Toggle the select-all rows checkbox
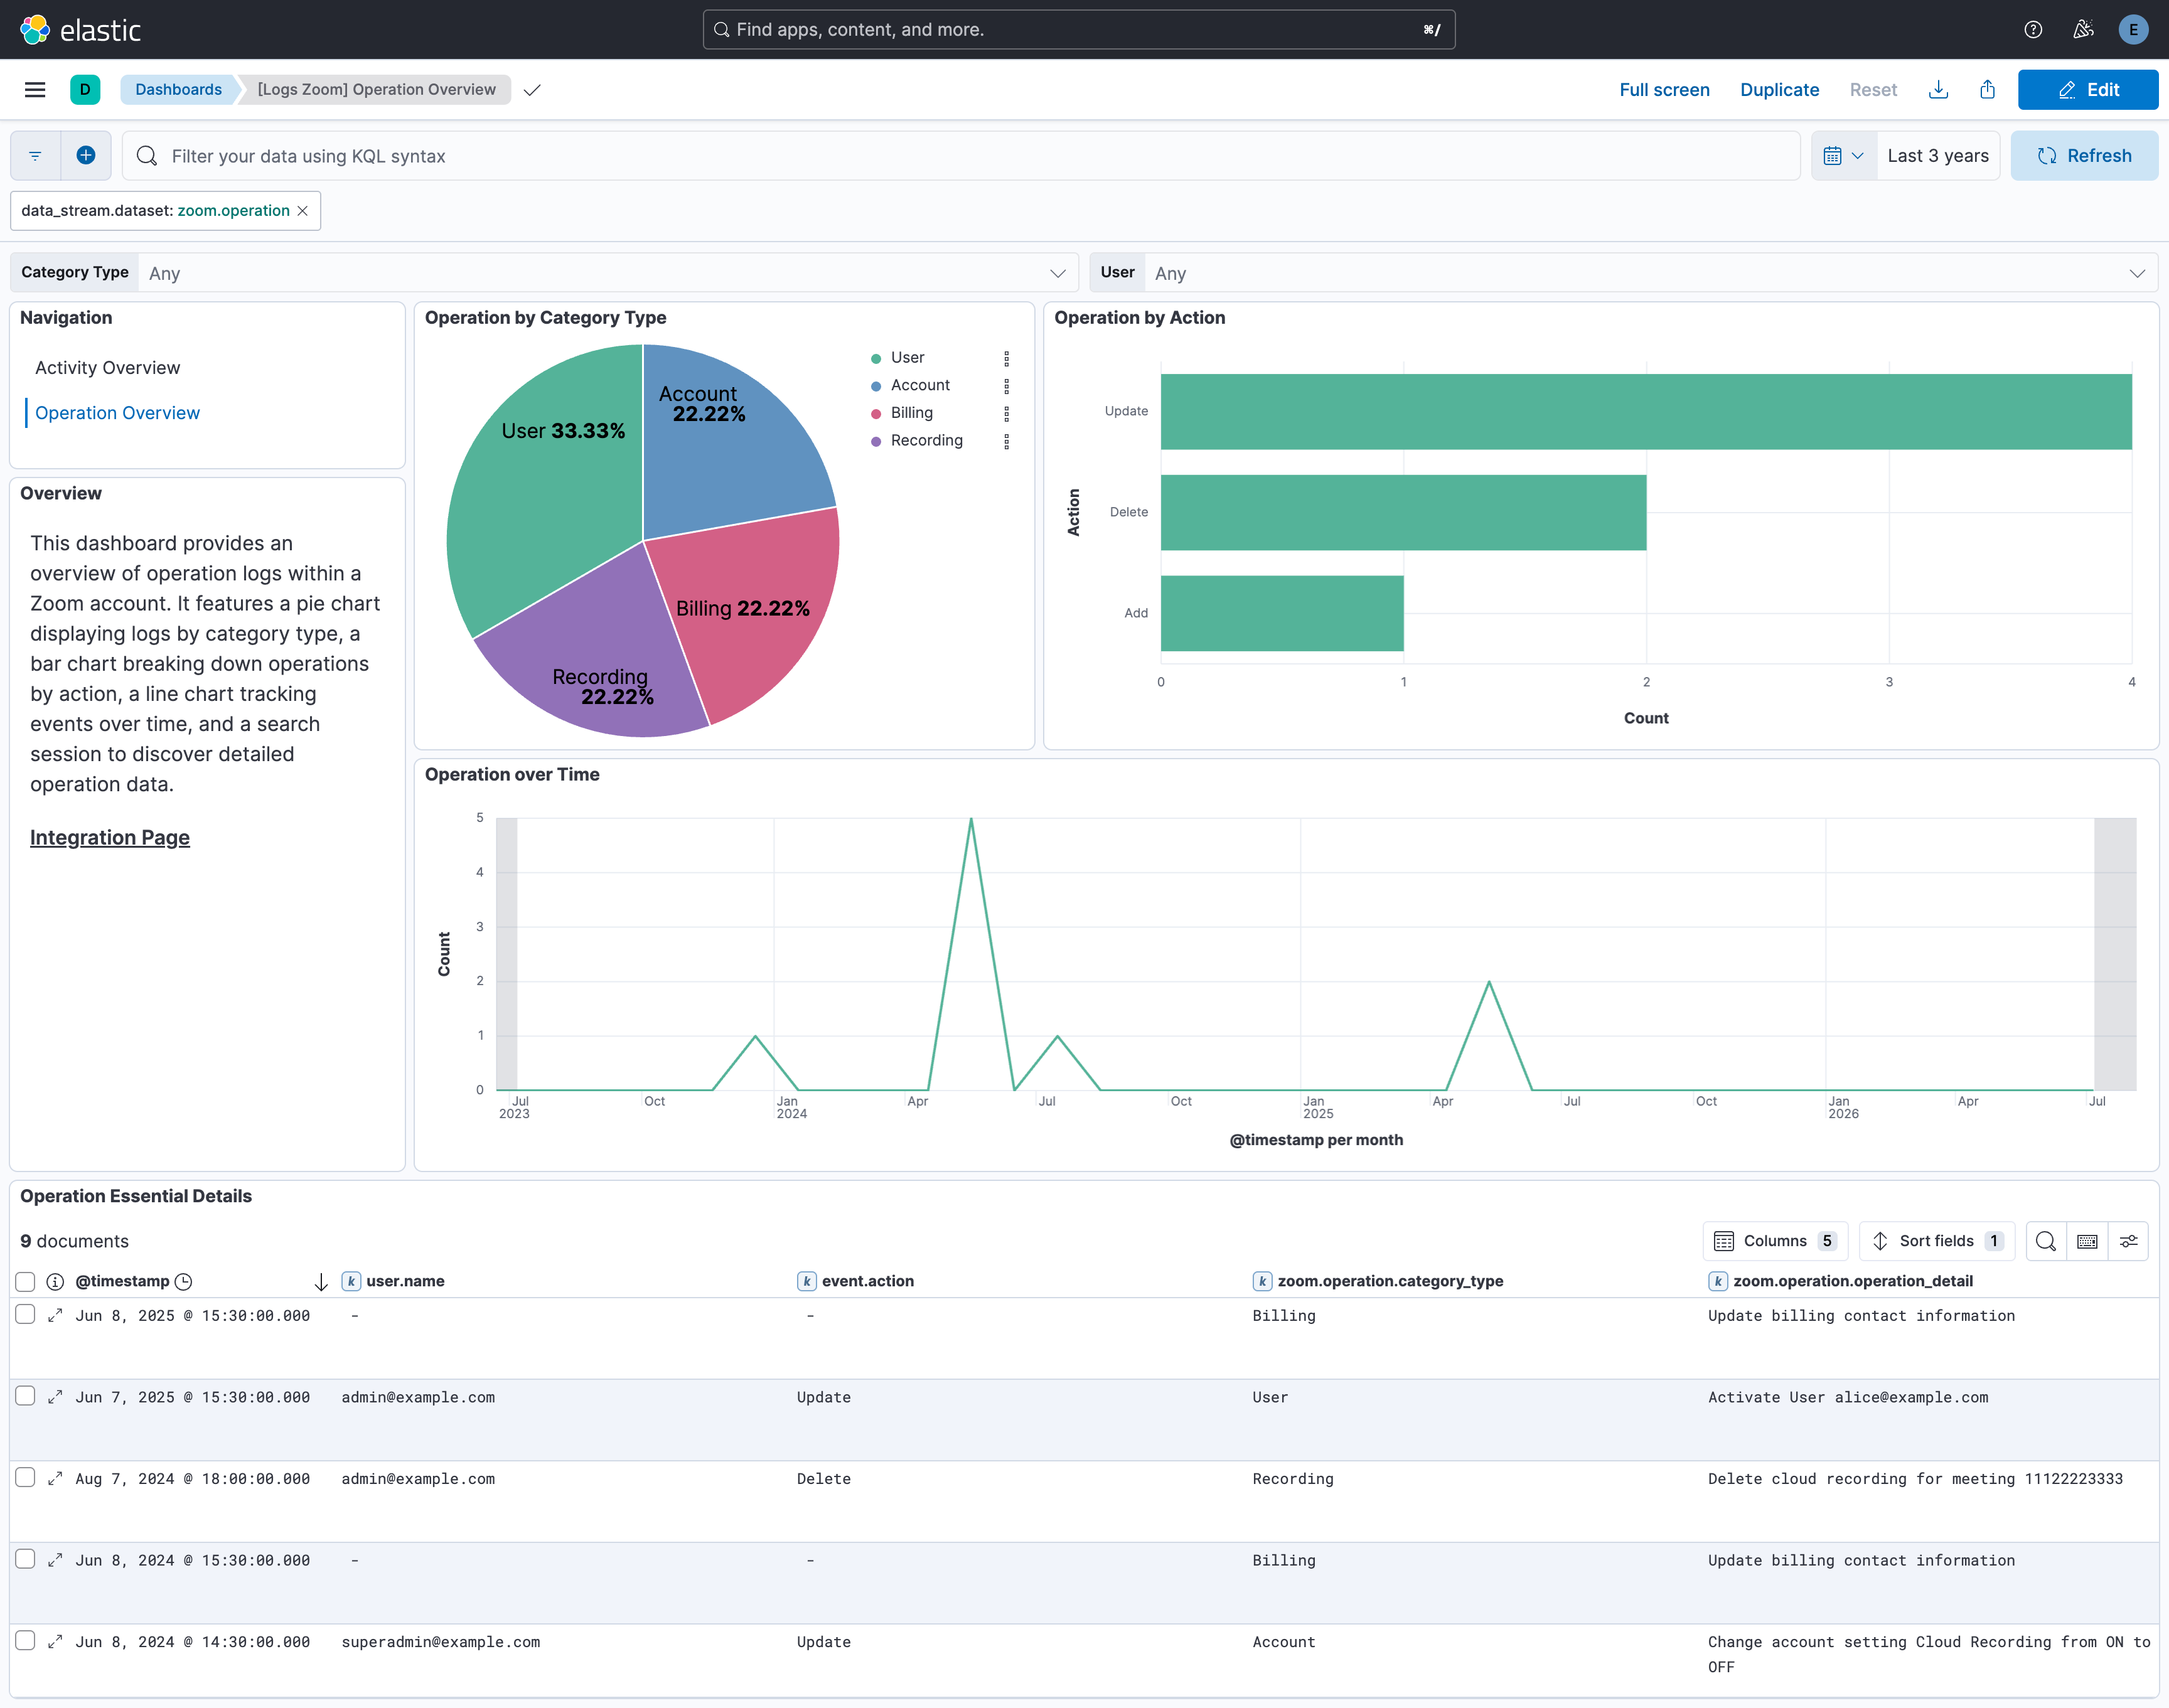Image resolution: width=2169 pixels, height=1708 pixels. coord(26,1282)
